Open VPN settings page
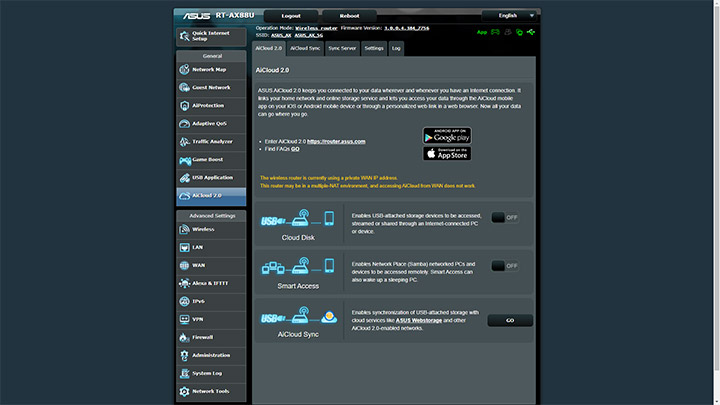This screenshot has width=720, height=405. coord(211,320)
